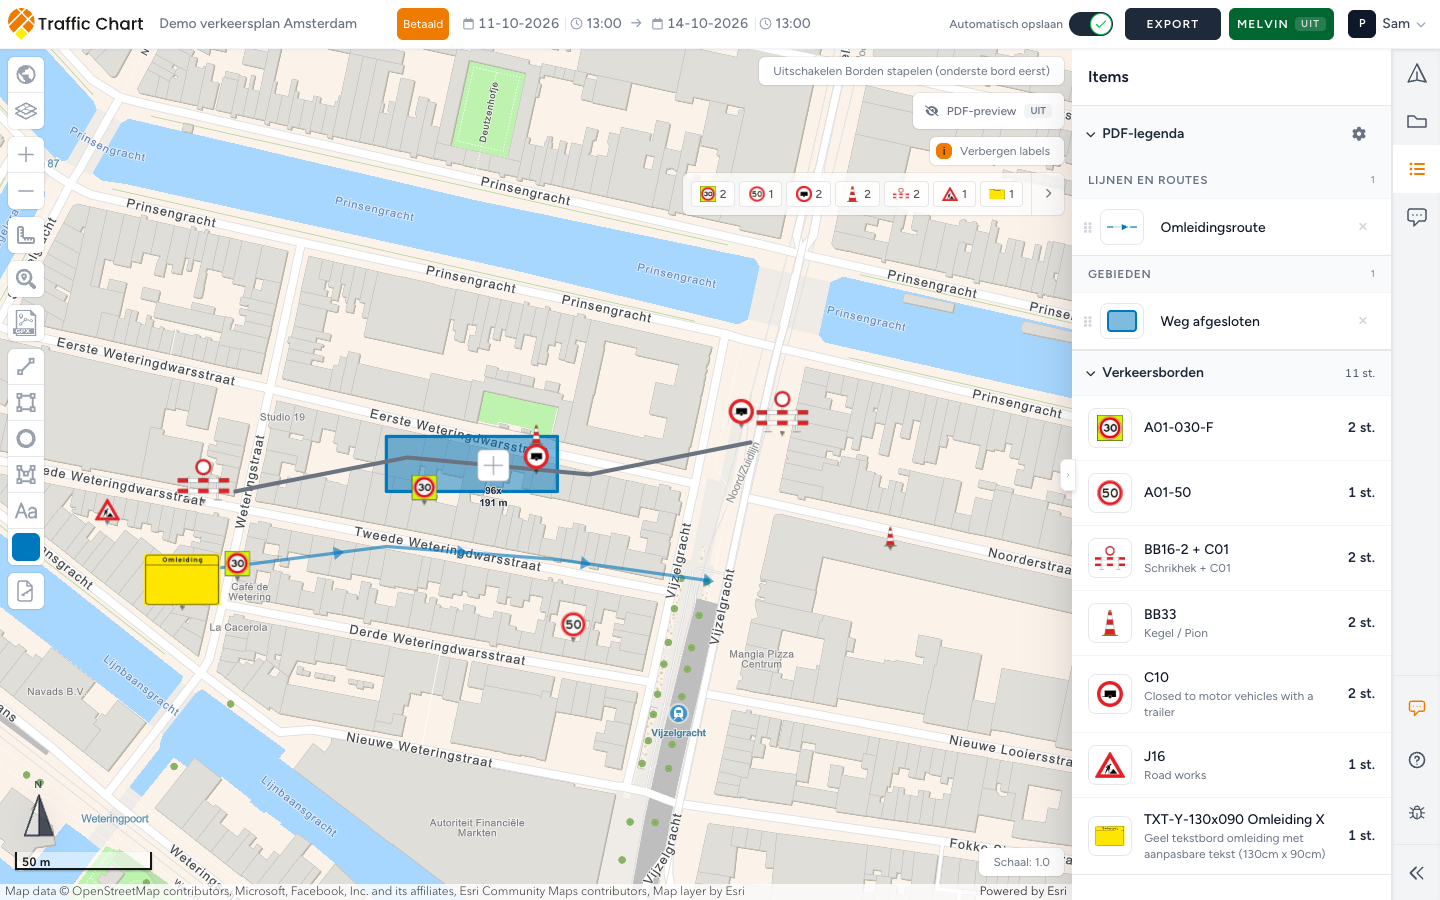This screenshot has width=1440, height=900.
Task: Remove the Weg afgesloten legend item
Action: [1363, 321]
